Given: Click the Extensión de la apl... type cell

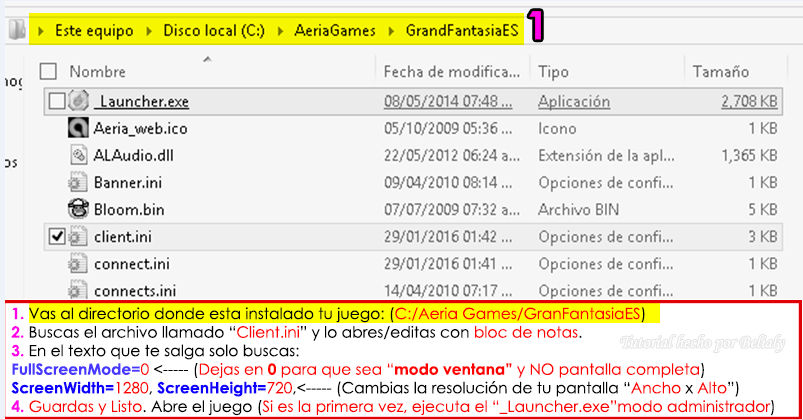Looking at the screenshot, I should 606,155.
